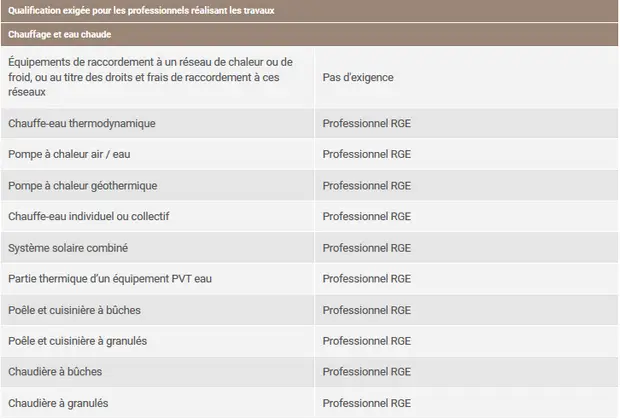
Task: Select "Professionnel RGE" next to Chaudière à bûches
Action: coord(366,372)
